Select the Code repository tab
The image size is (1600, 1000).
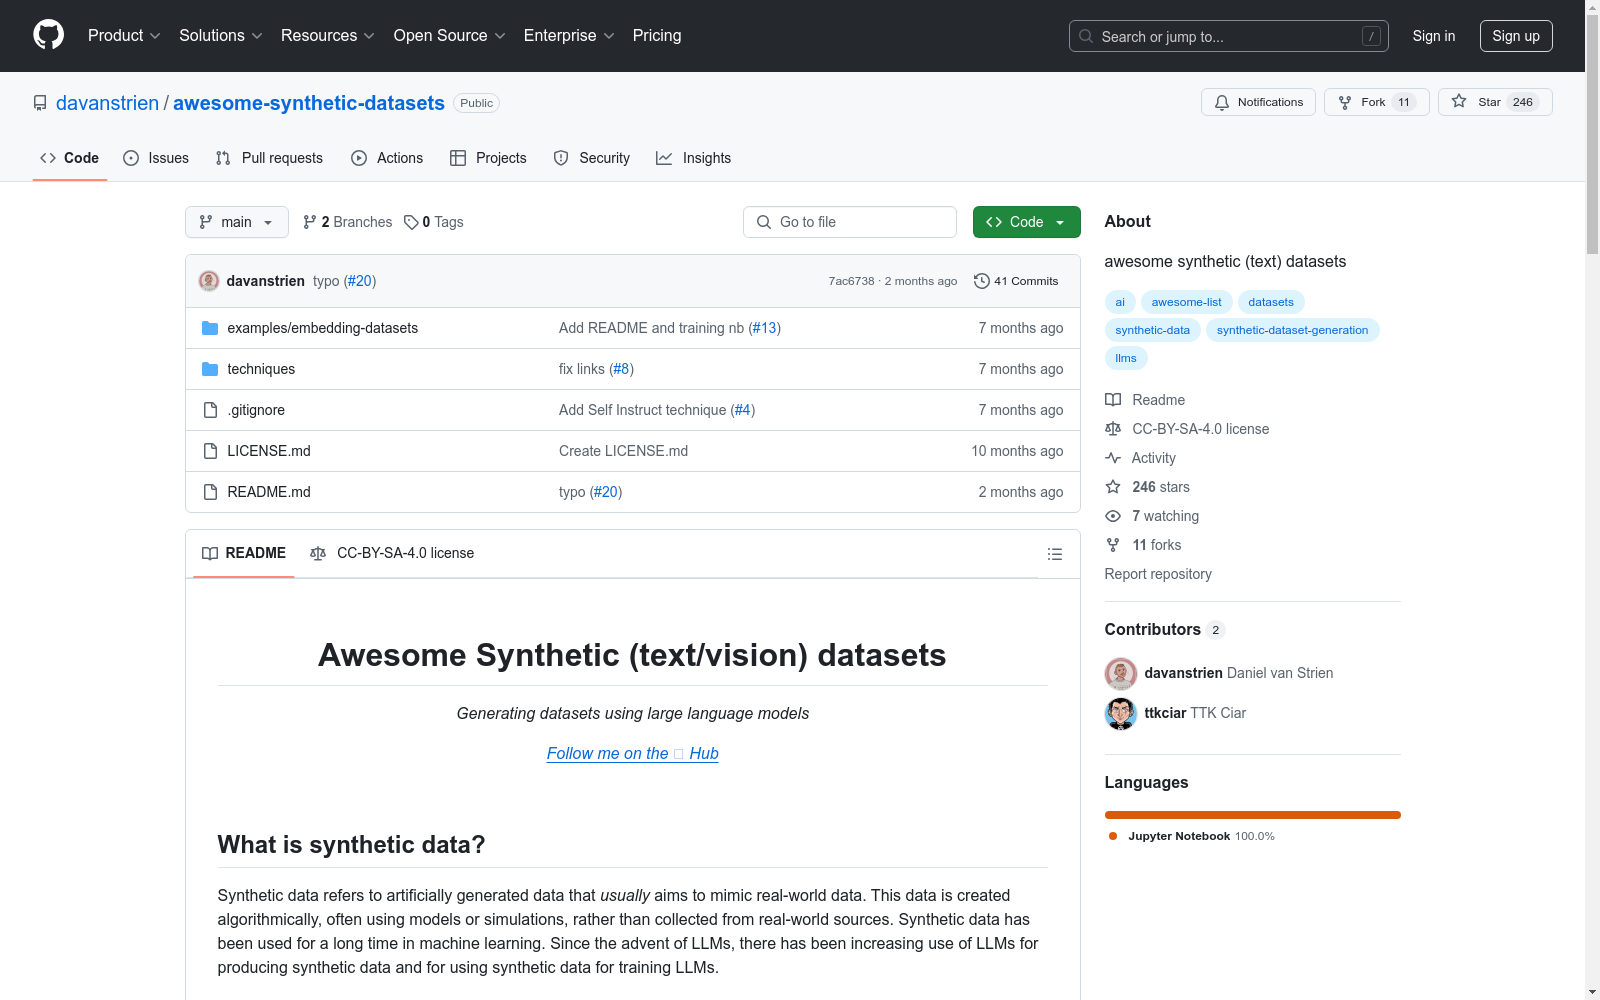[70, 158]
